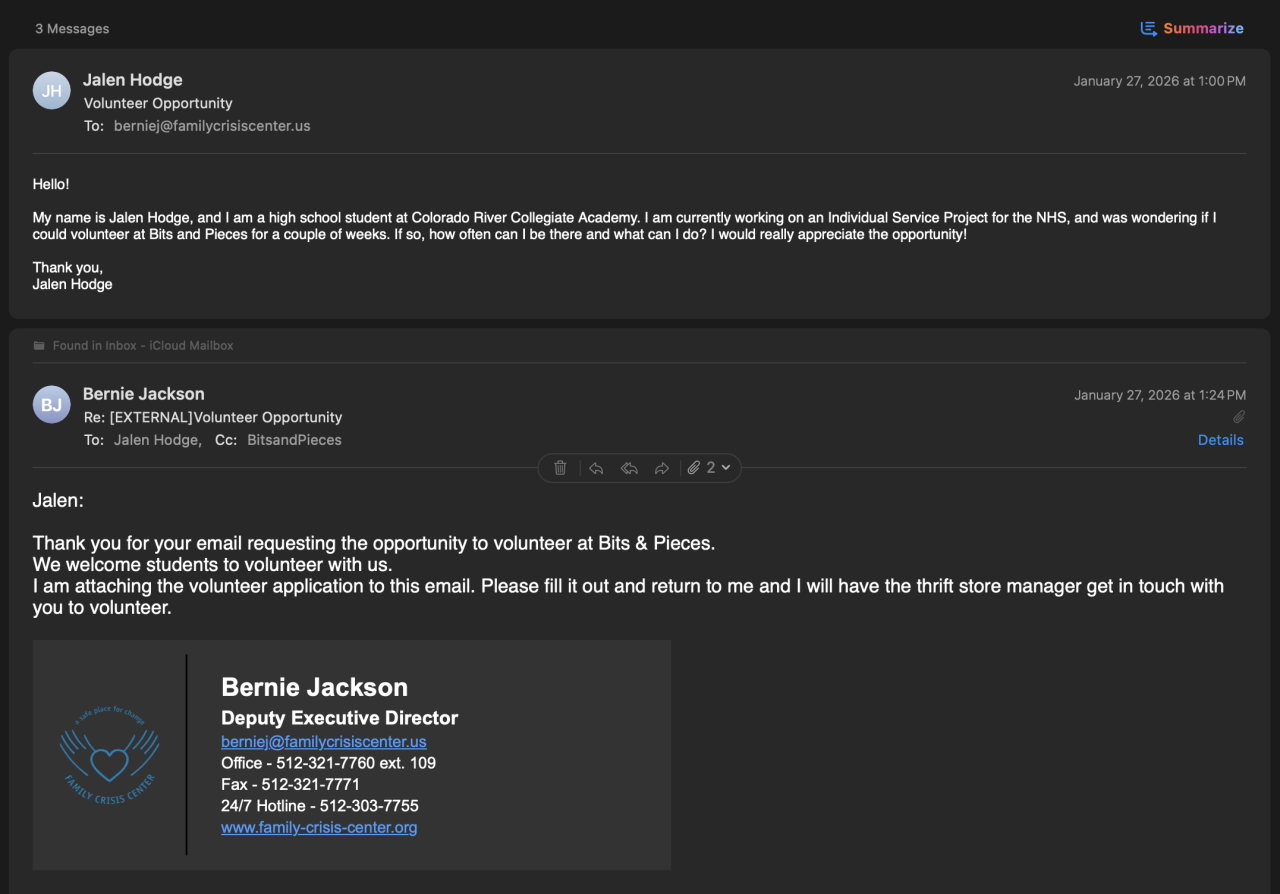
Task: Click the Jalen Hodge recipient in To field
Action: pyautogui.click(x=156, y=440)
